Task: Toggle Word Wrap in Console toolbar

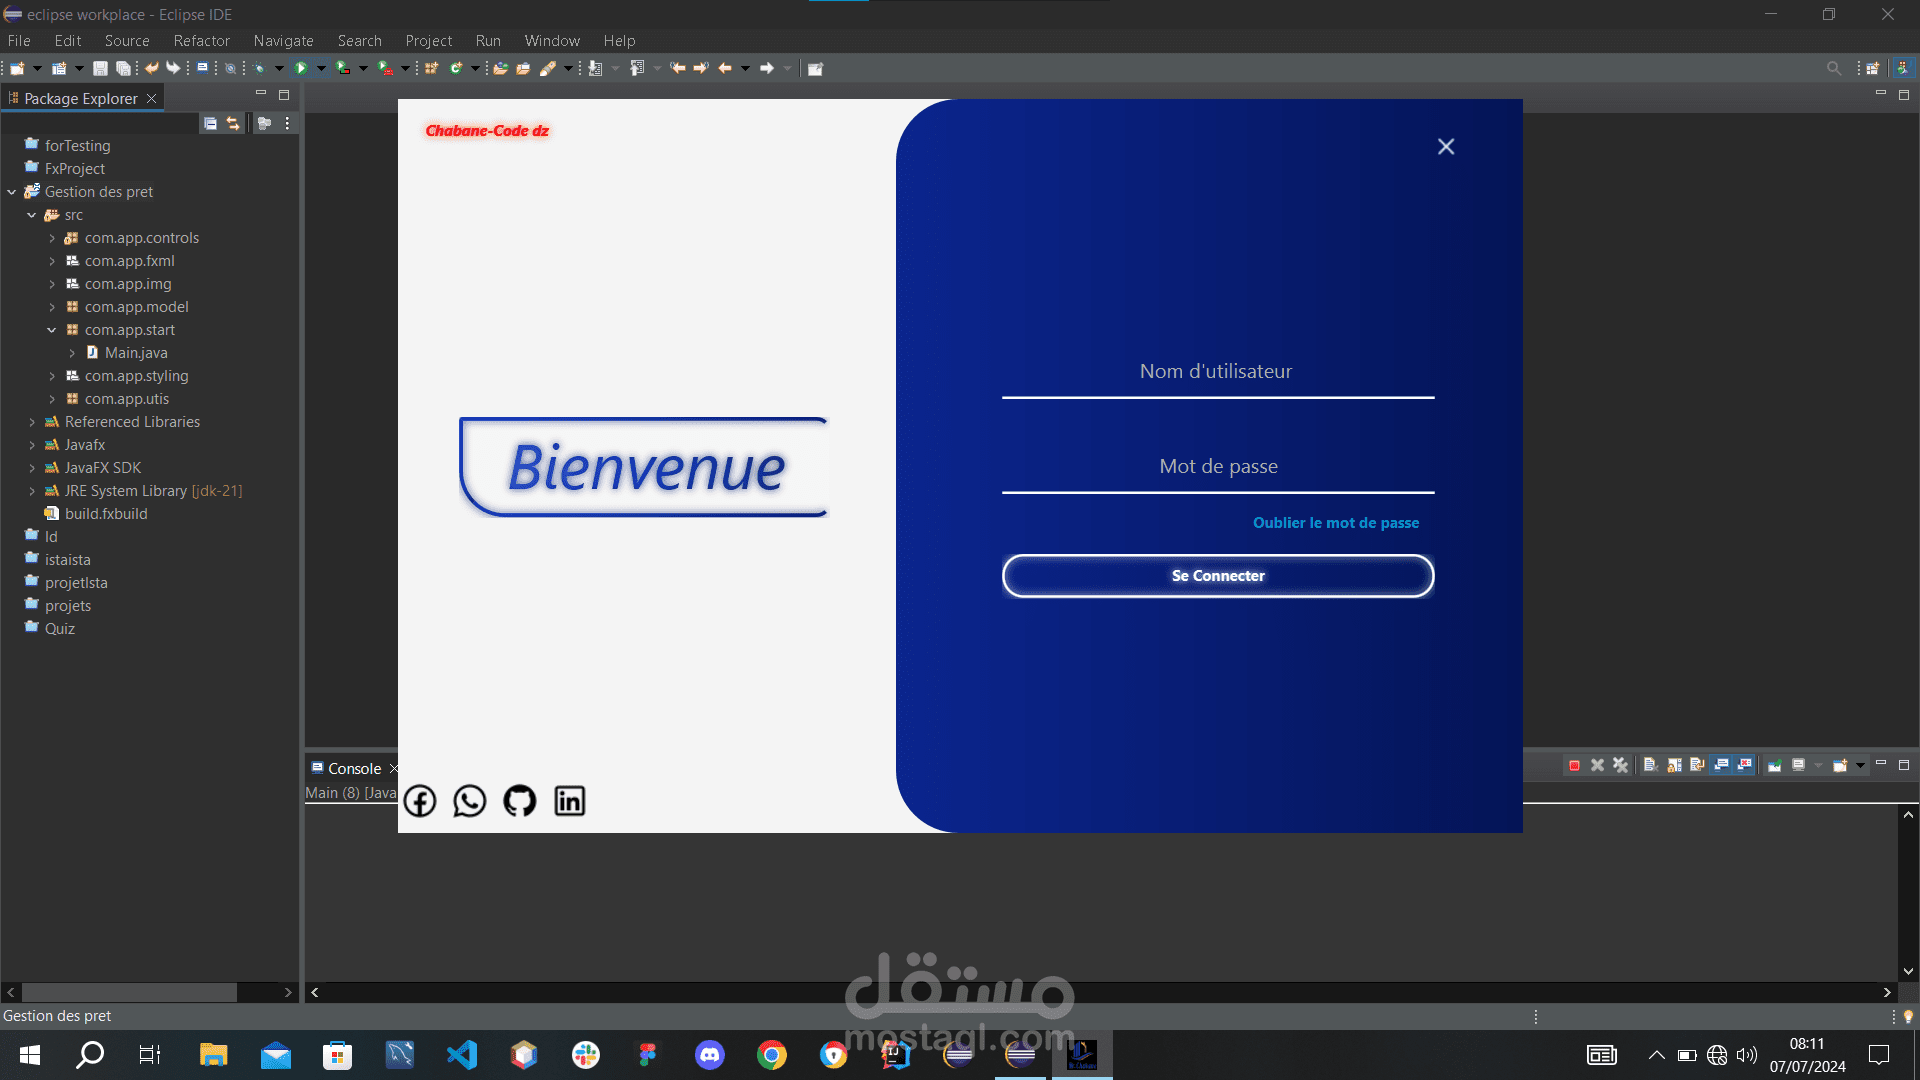Action: 1697,766
